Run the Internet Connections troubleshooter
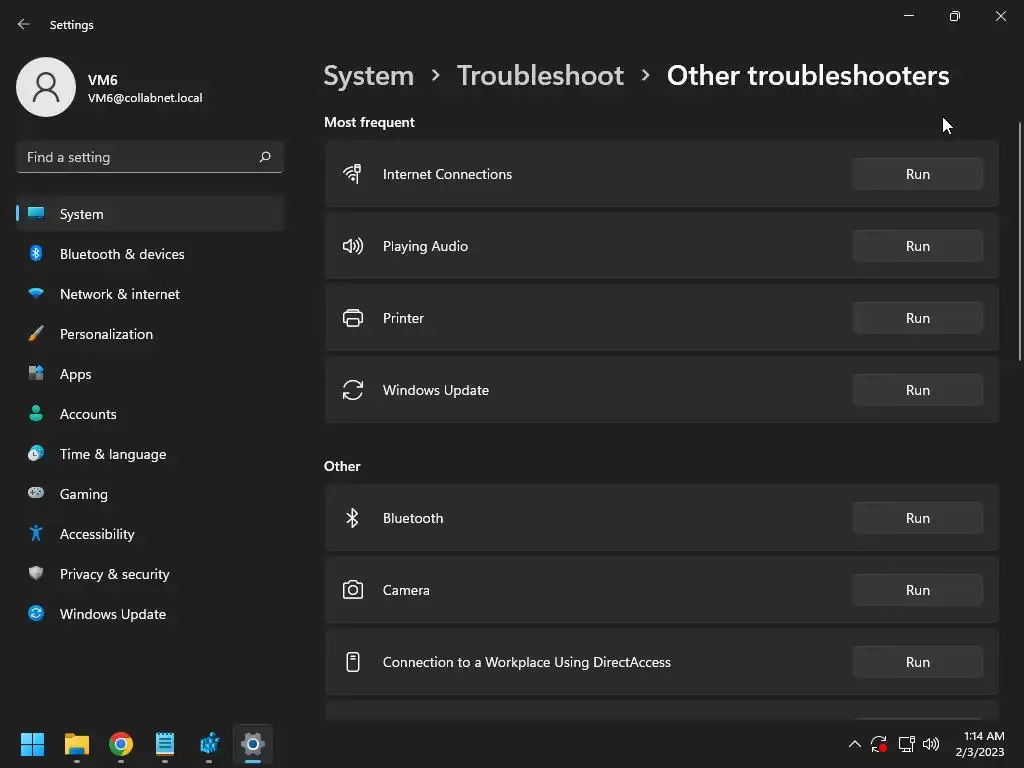 pos(918,174)
